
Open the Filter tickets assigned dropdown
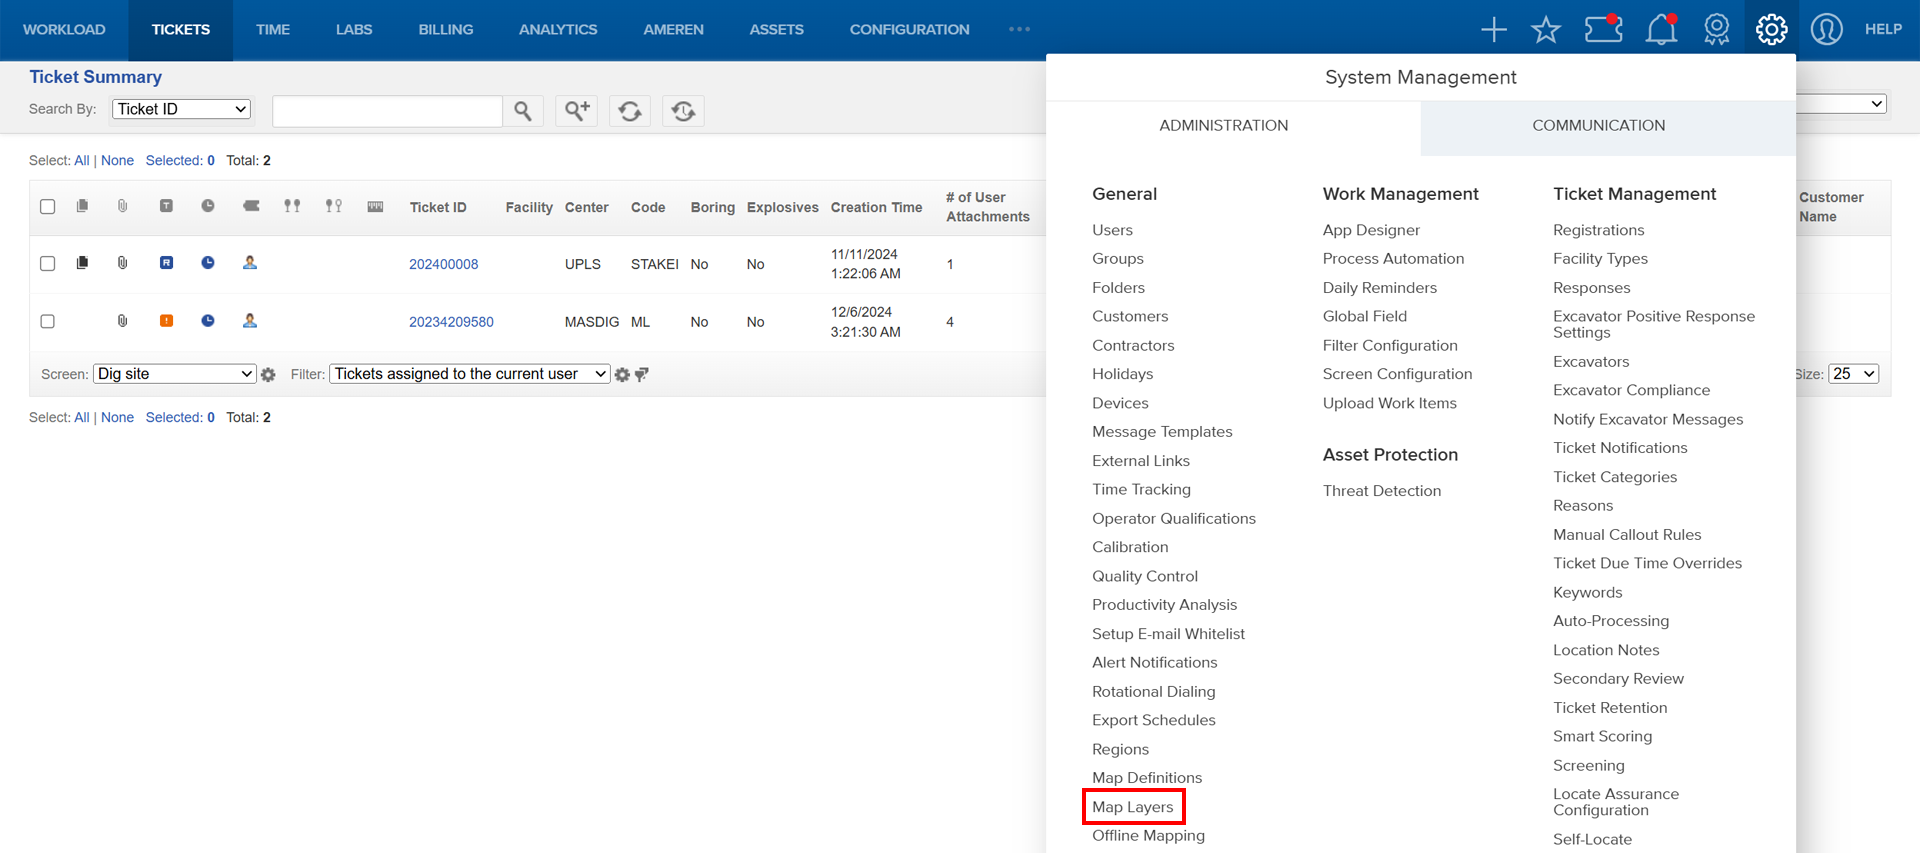469,374
